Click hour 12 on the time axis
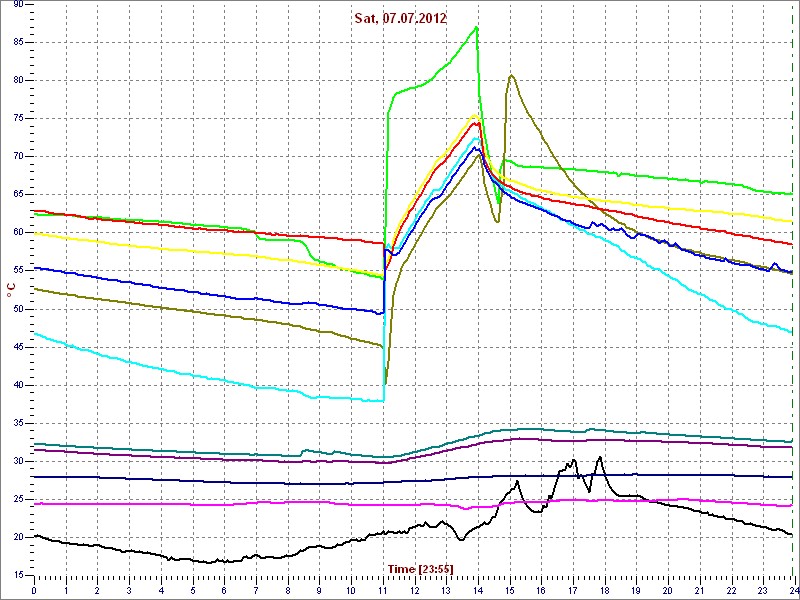The height and width of the screenshot is (600, 800). pos(414,591)
